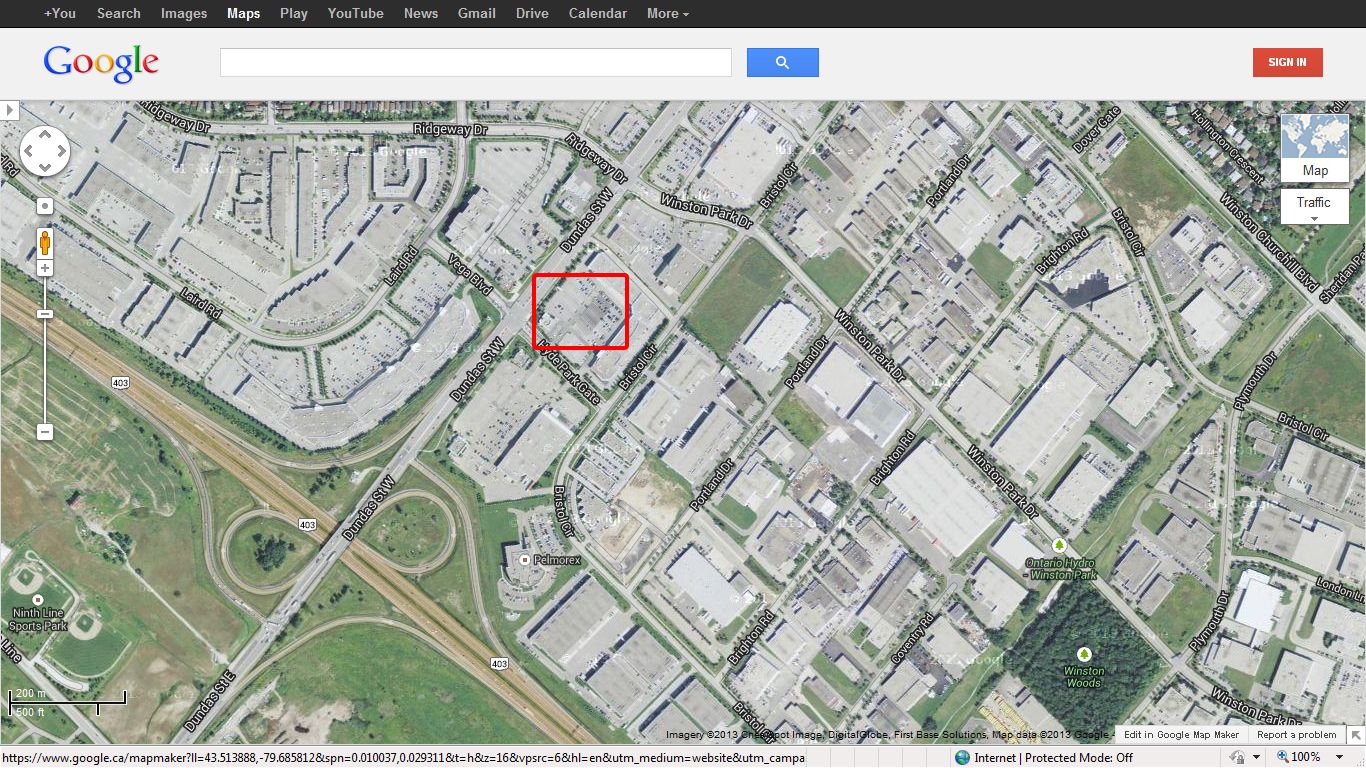
Task: Go to Gmail in the navigation bar
Action: [x=477, y=13]
